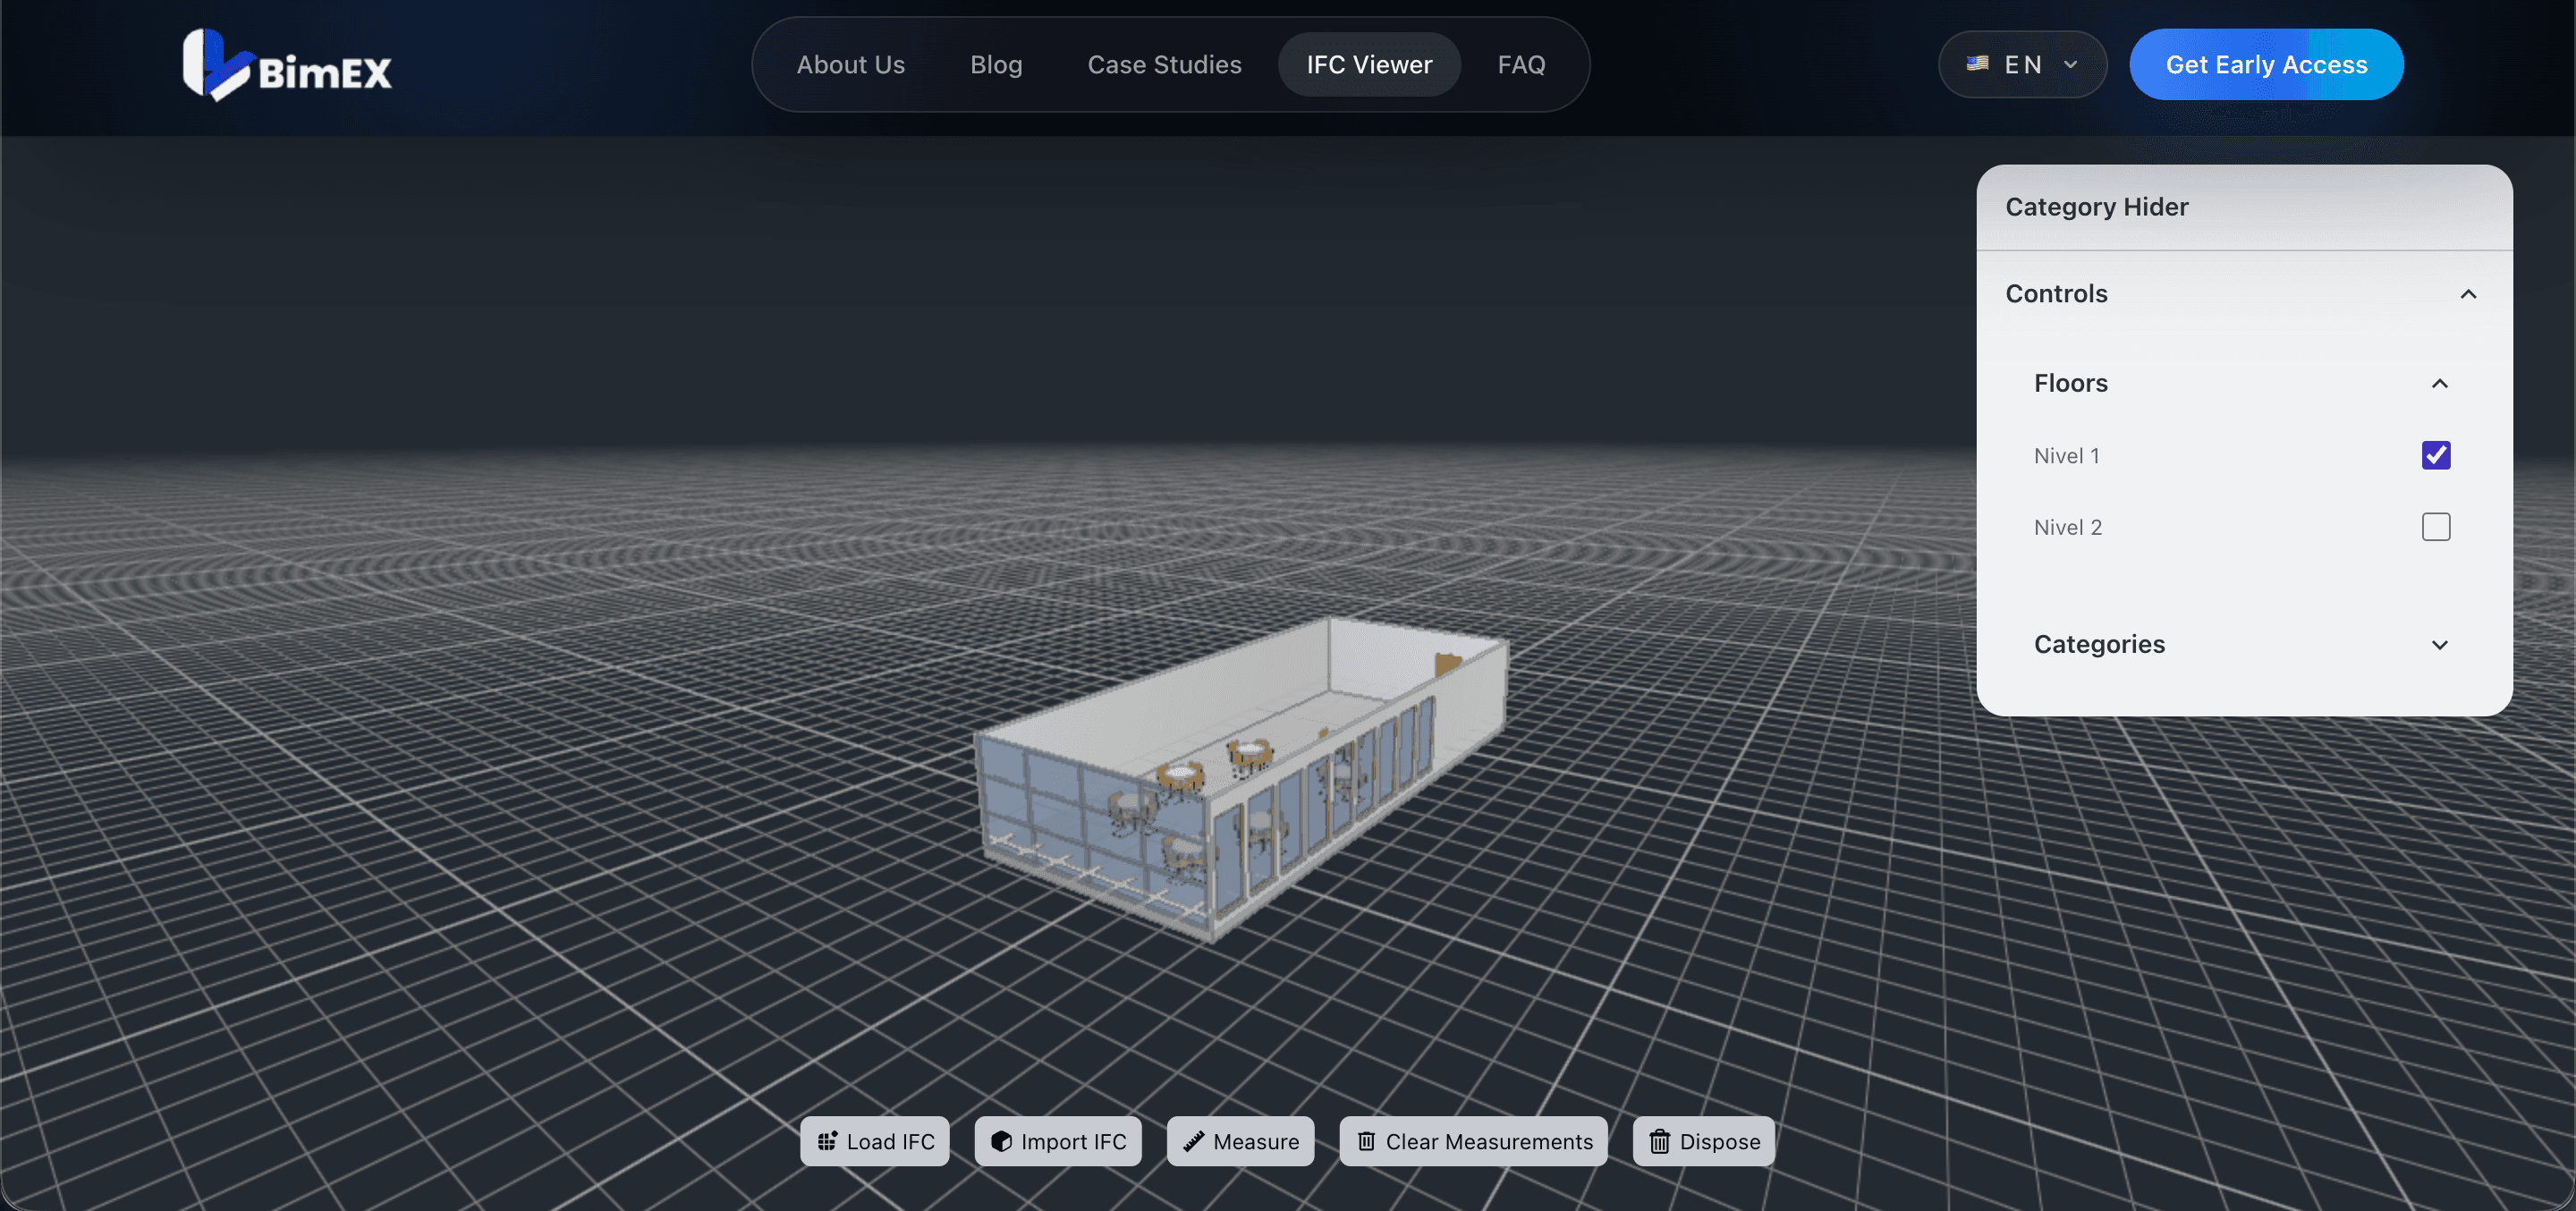Click the Clear Measurements trash icon
Screen dimensions: 2576x1211
[1366, 1141]
